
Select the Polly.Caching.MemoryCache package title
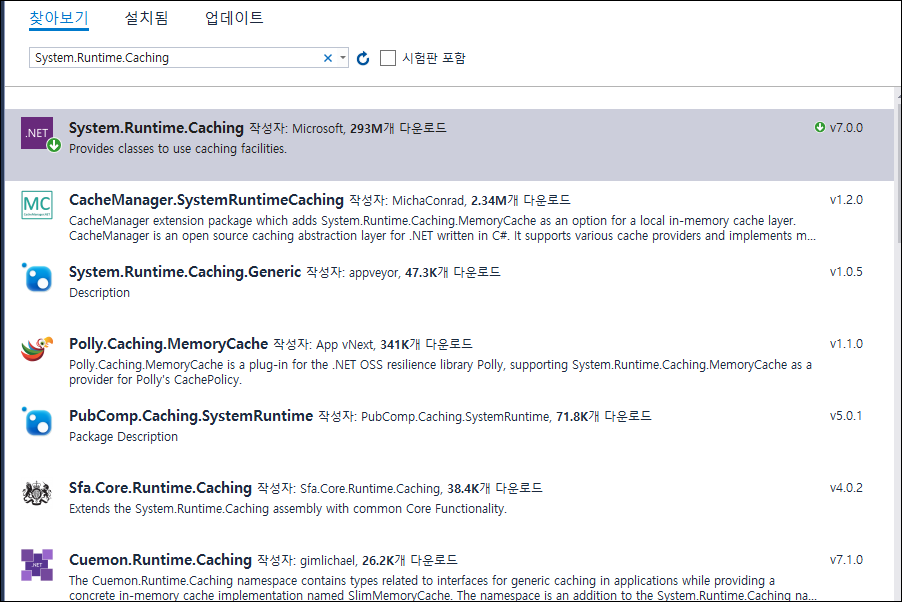tap(168, 344)
